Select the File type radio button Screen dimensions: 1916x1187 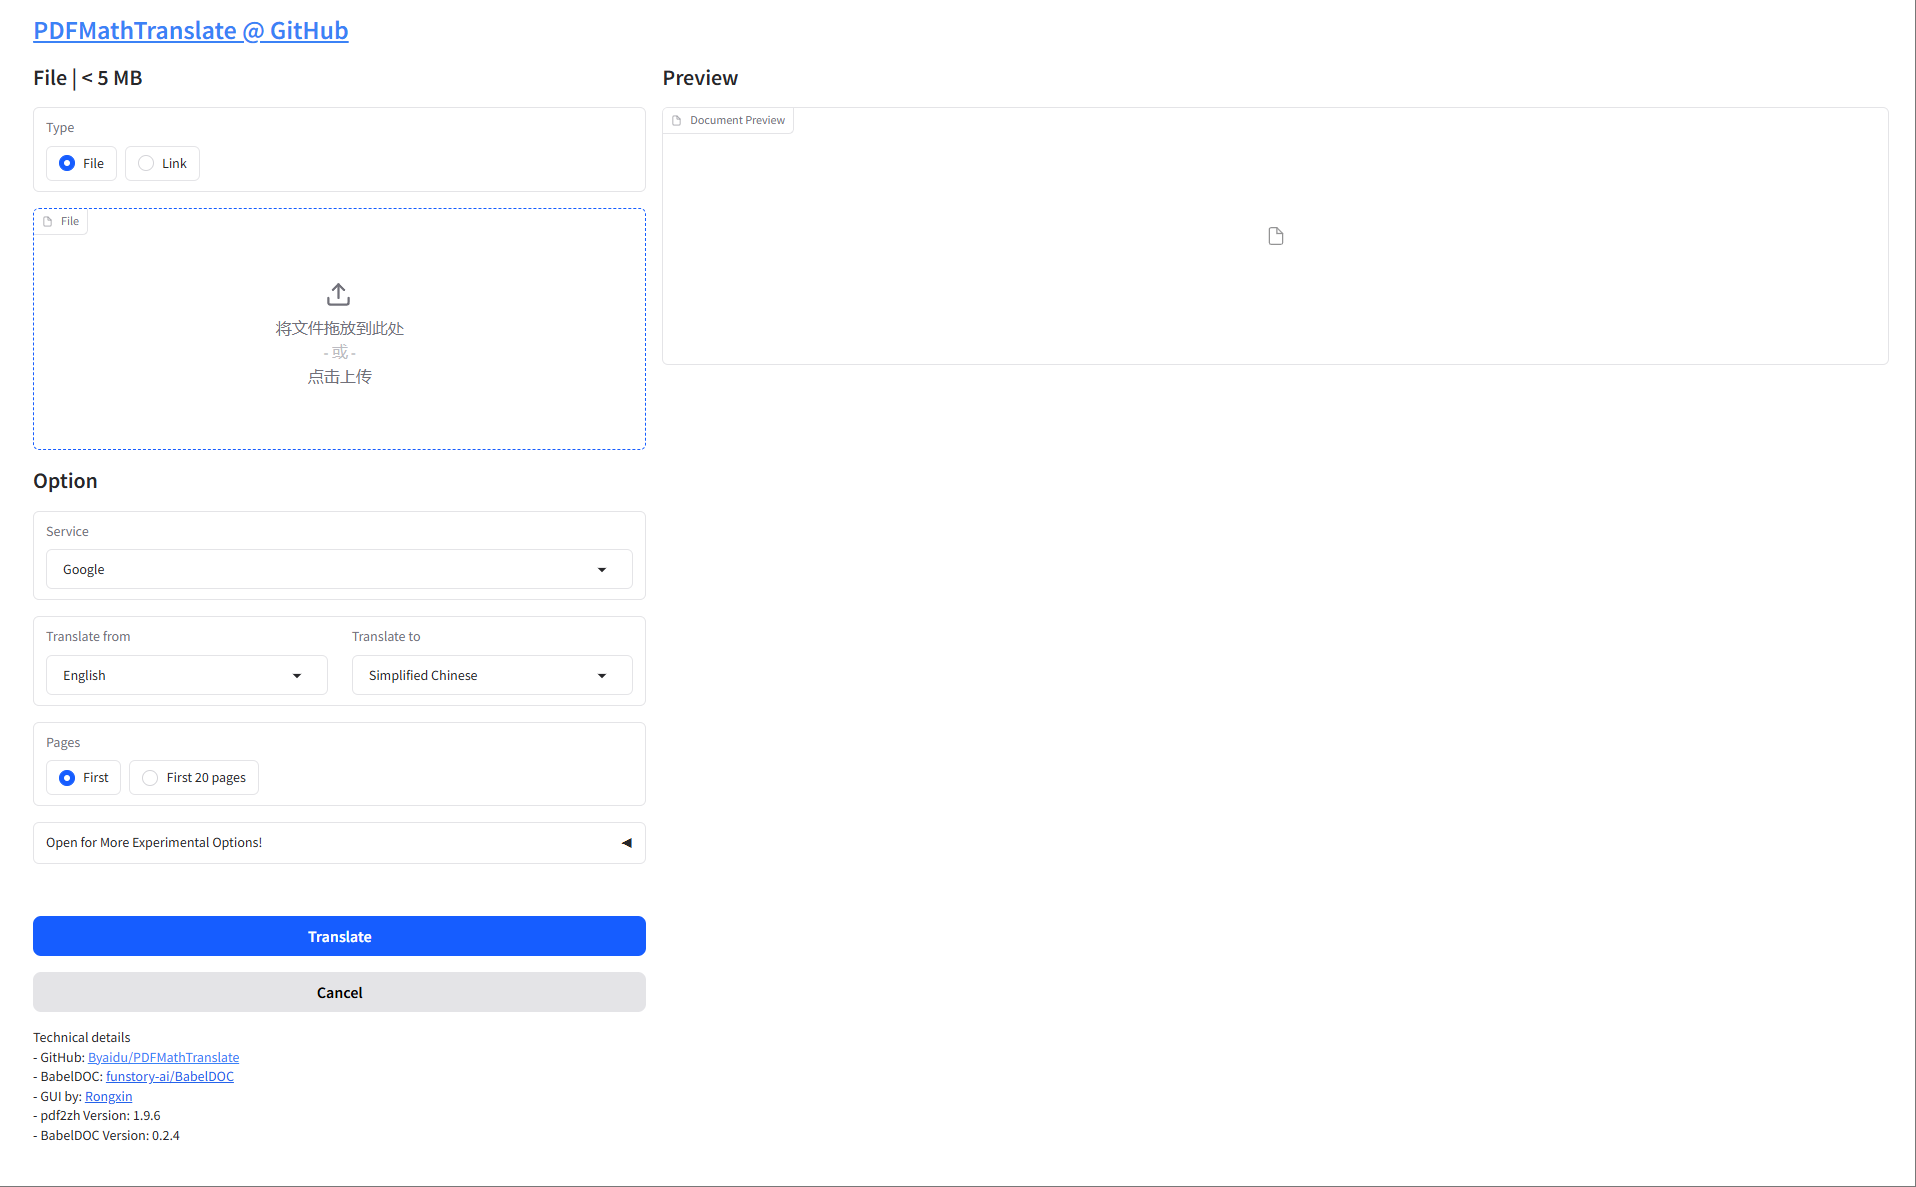coord(67,163)
